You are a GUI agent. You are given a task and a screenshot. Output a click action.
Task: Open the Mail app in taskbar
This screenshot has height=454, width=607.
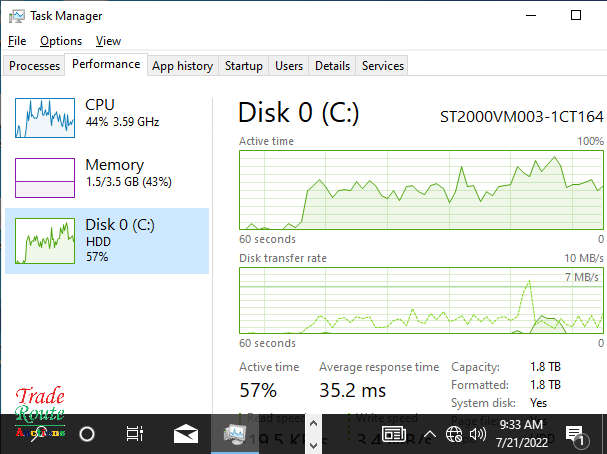pyautogui.click(x=185, y=434)
